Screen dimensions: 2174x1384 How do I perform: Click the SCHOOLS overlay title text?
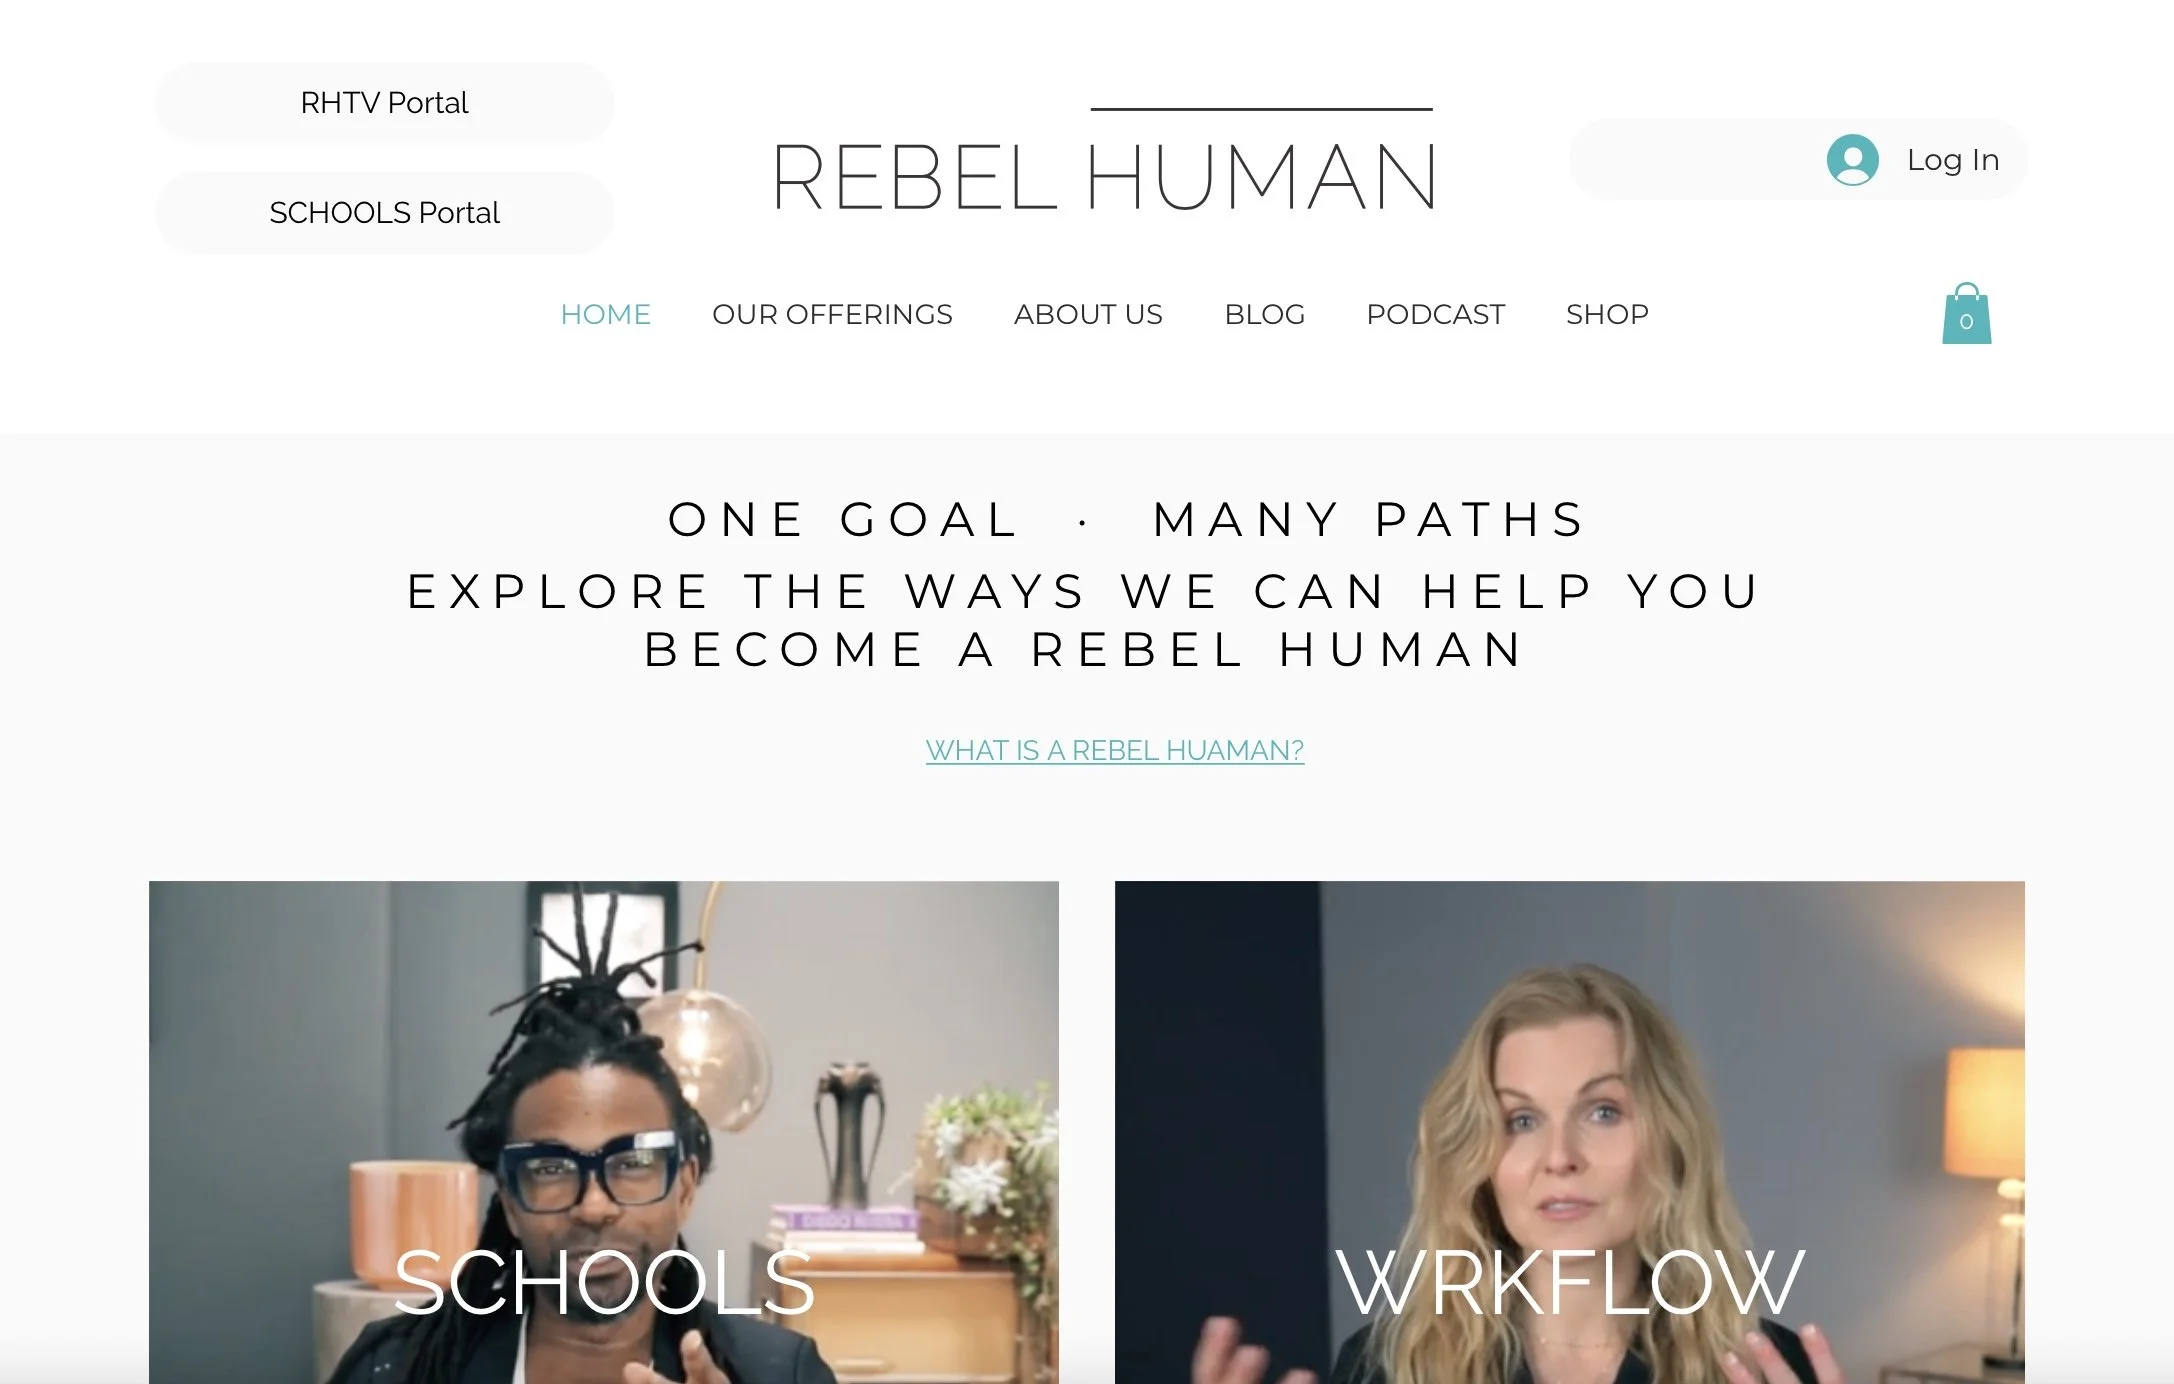coord(604,1283)
